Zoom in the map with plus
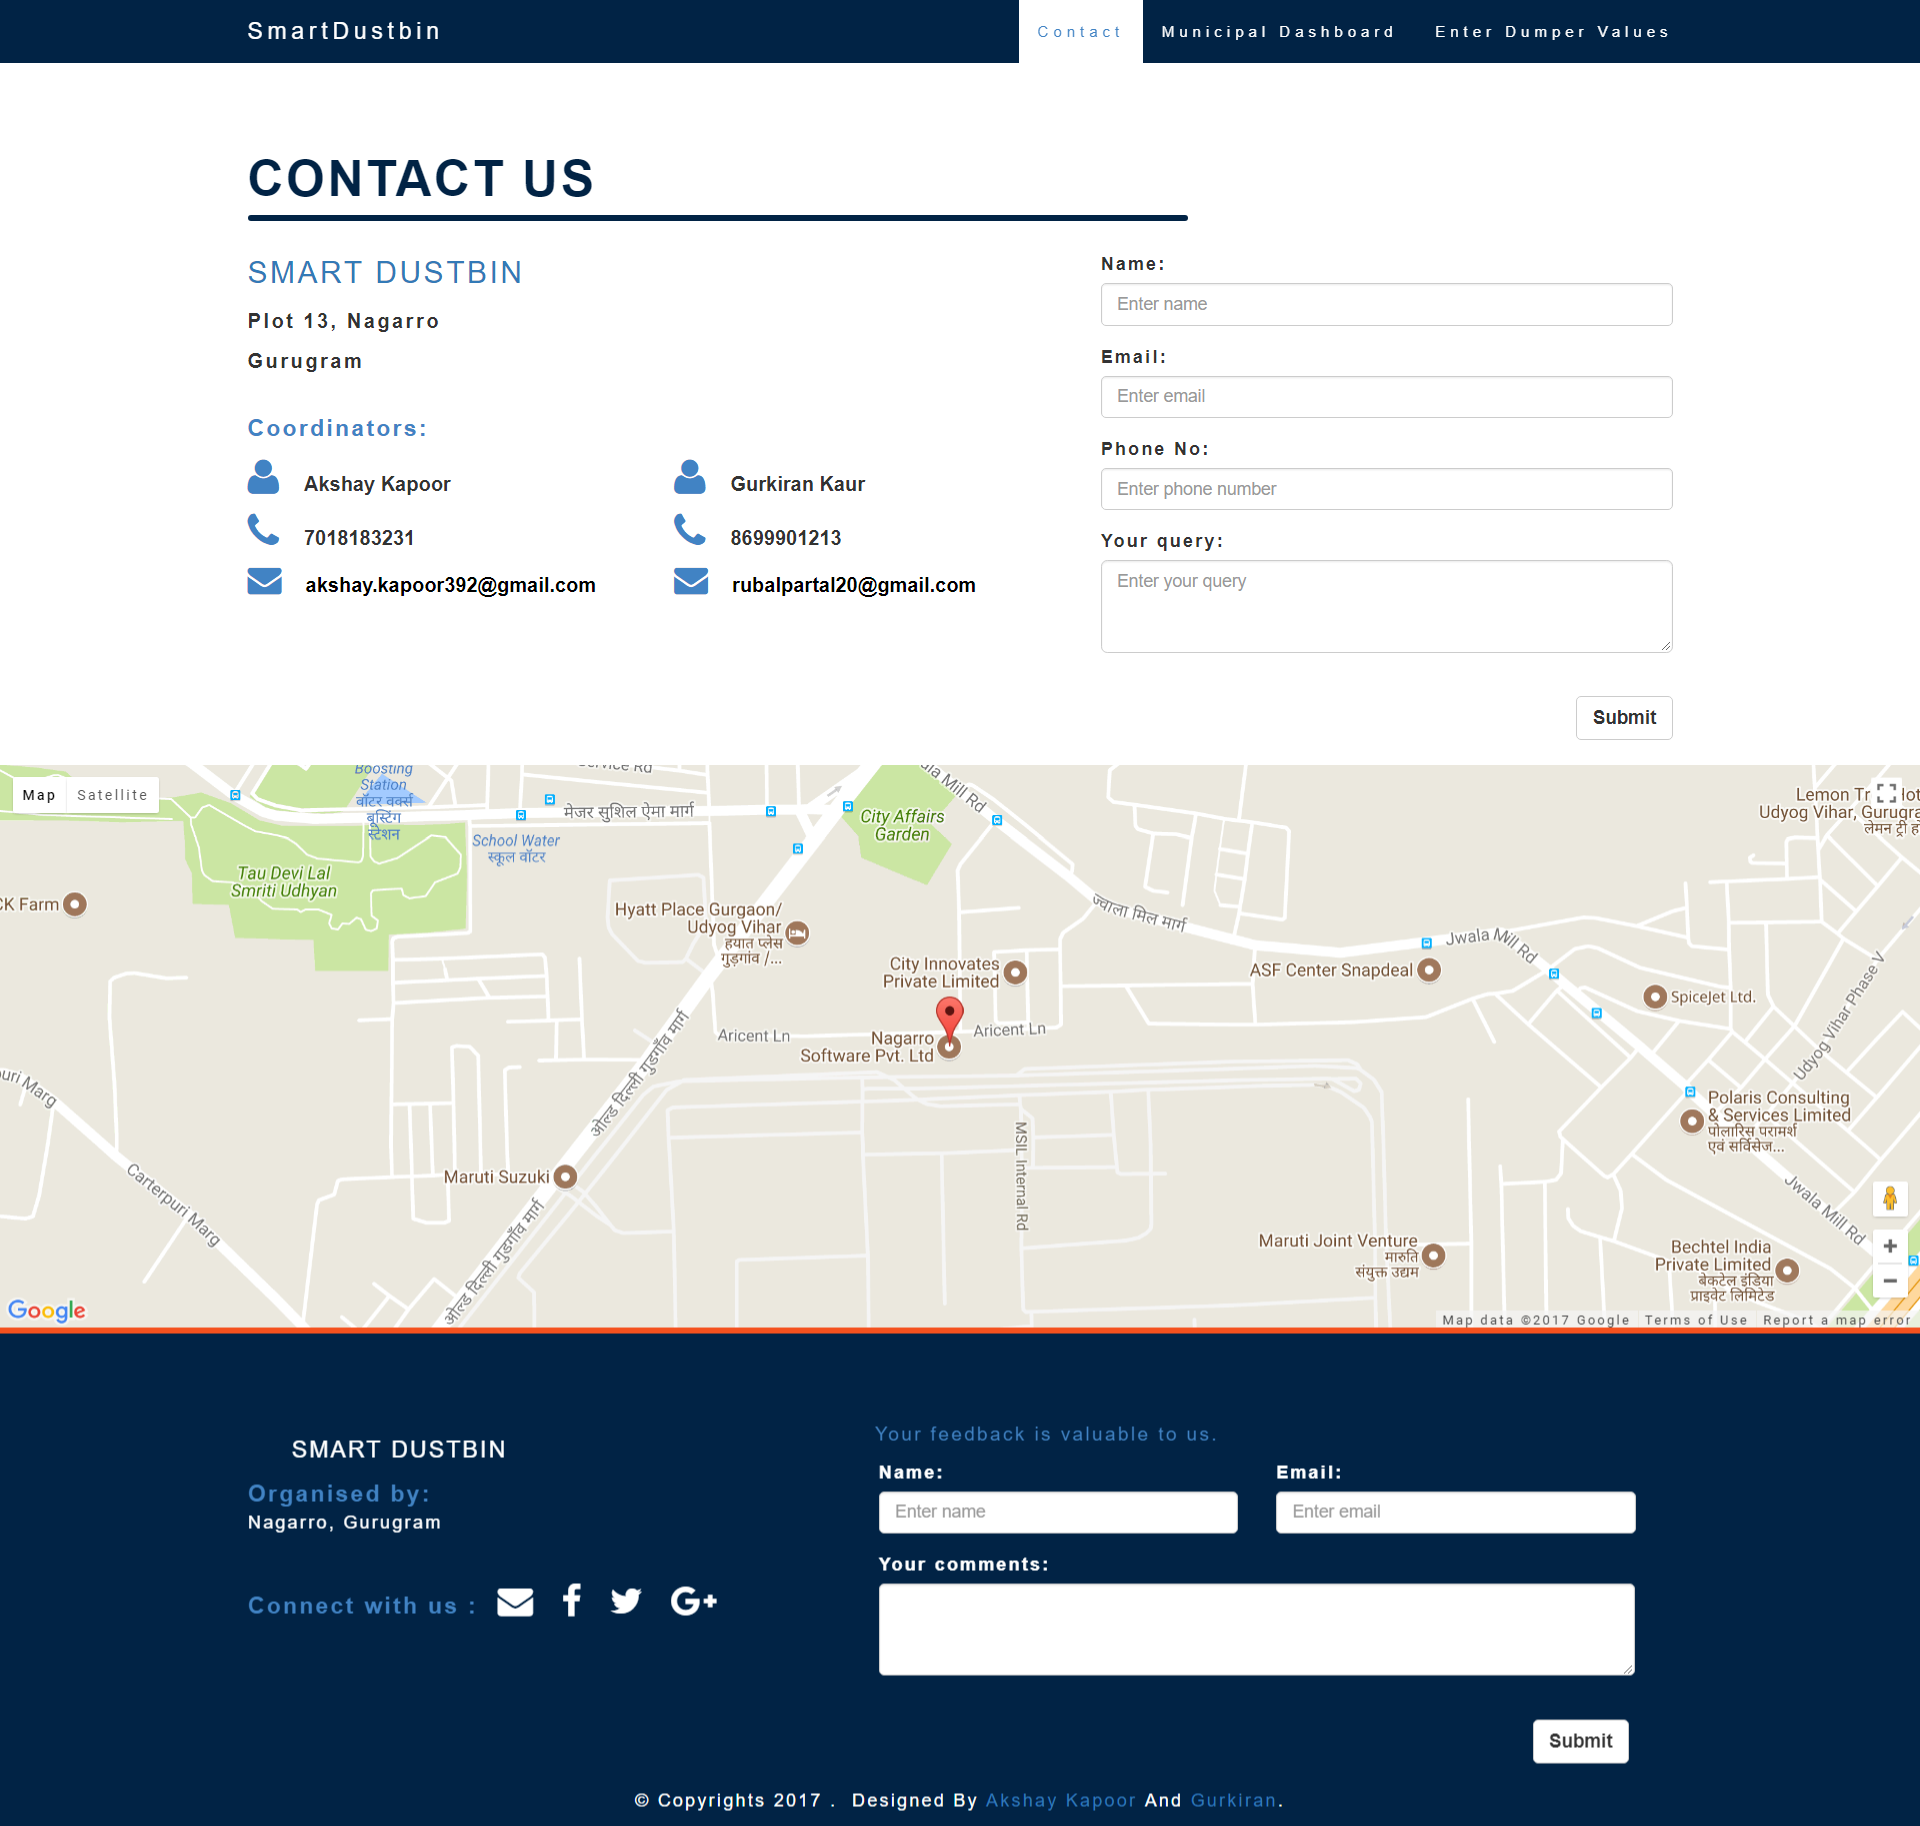This screenshot has width=1920, height=1826. coord(1889,1246)
